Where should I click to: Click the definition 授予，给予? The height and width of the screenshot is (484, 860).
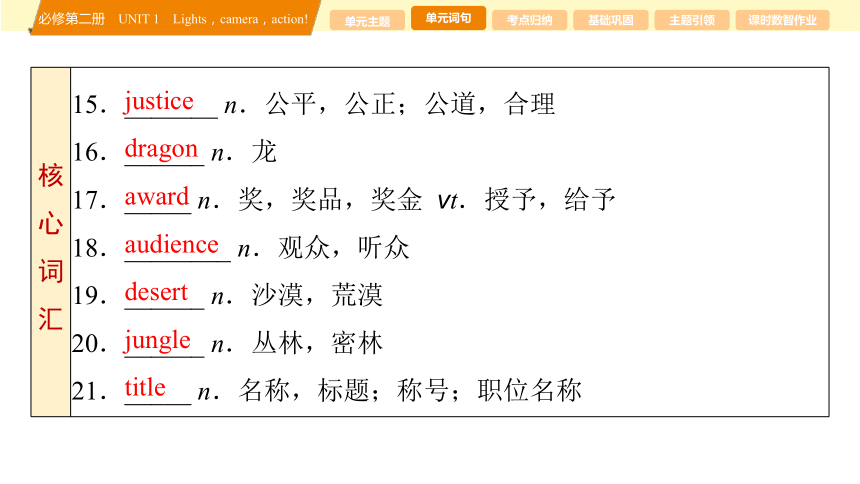[x=550, y=199]
